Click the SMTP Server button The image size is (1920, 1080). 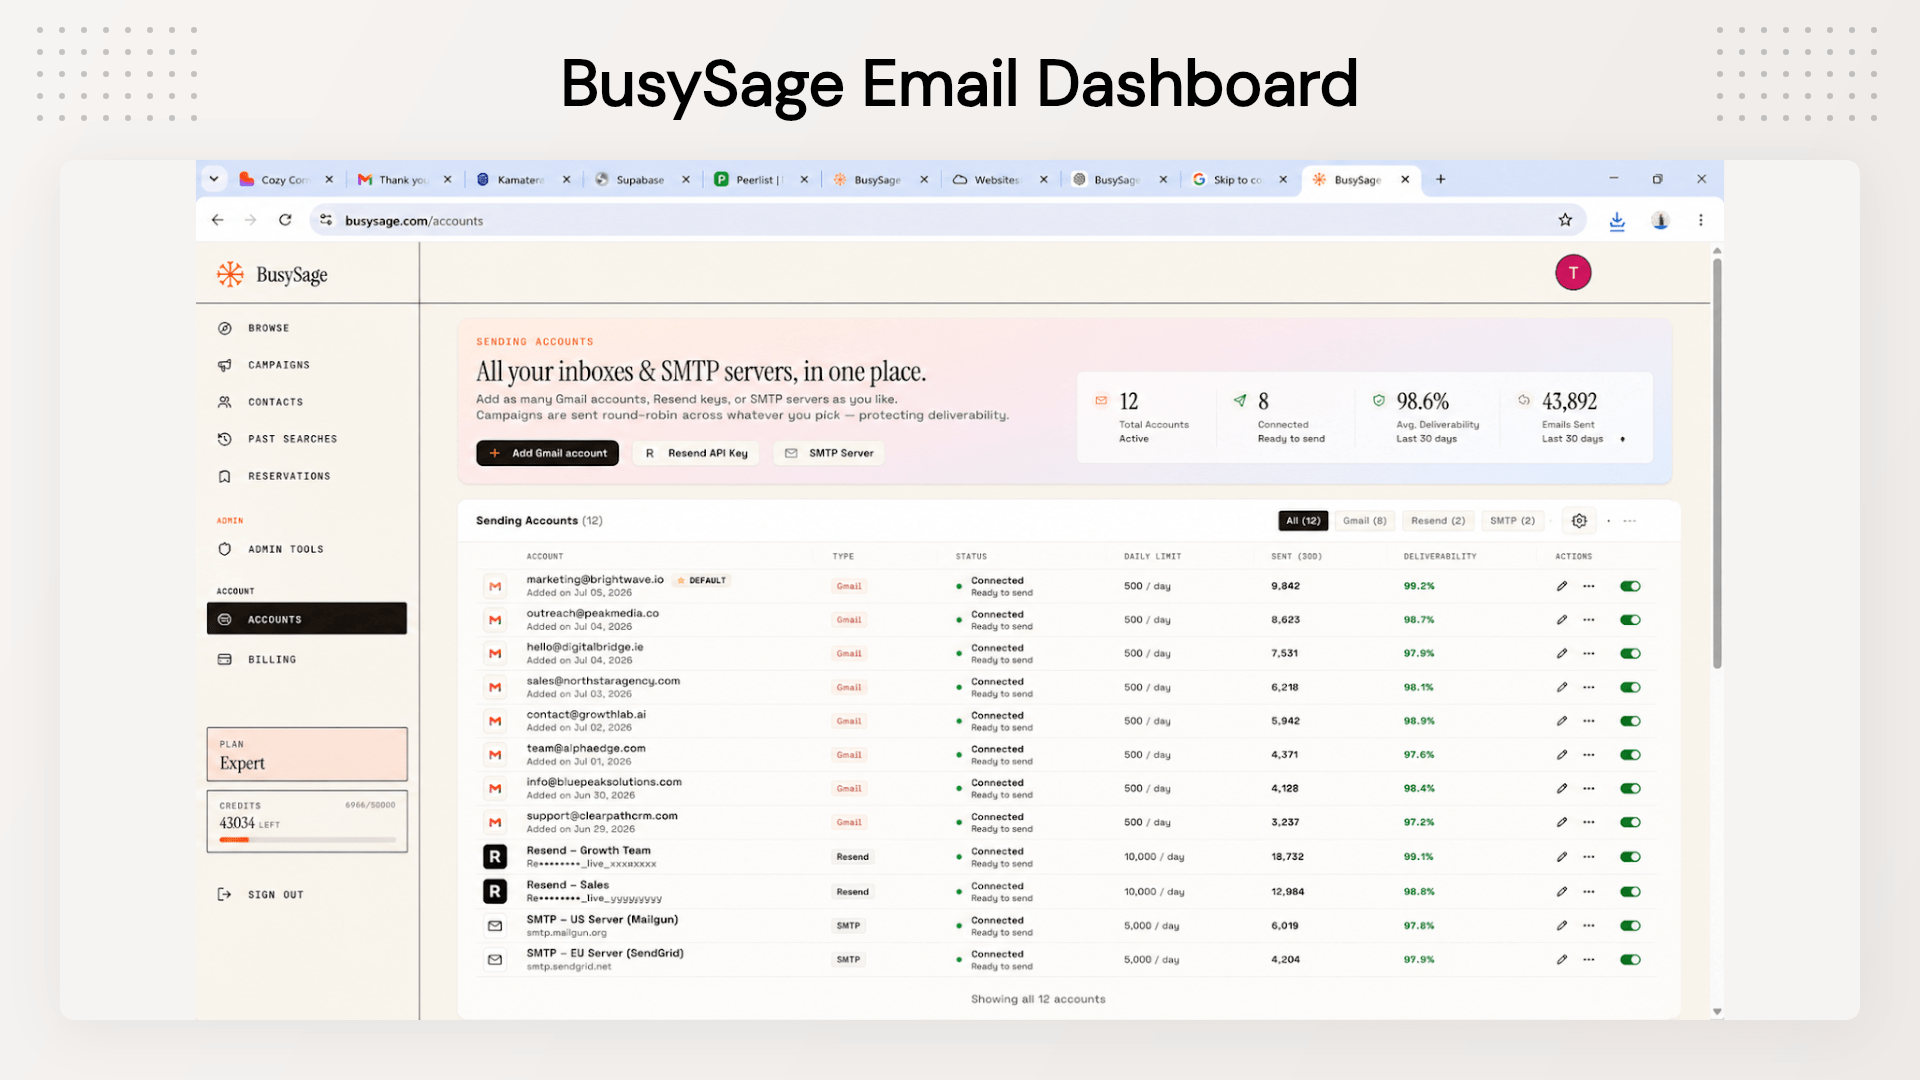828,453
